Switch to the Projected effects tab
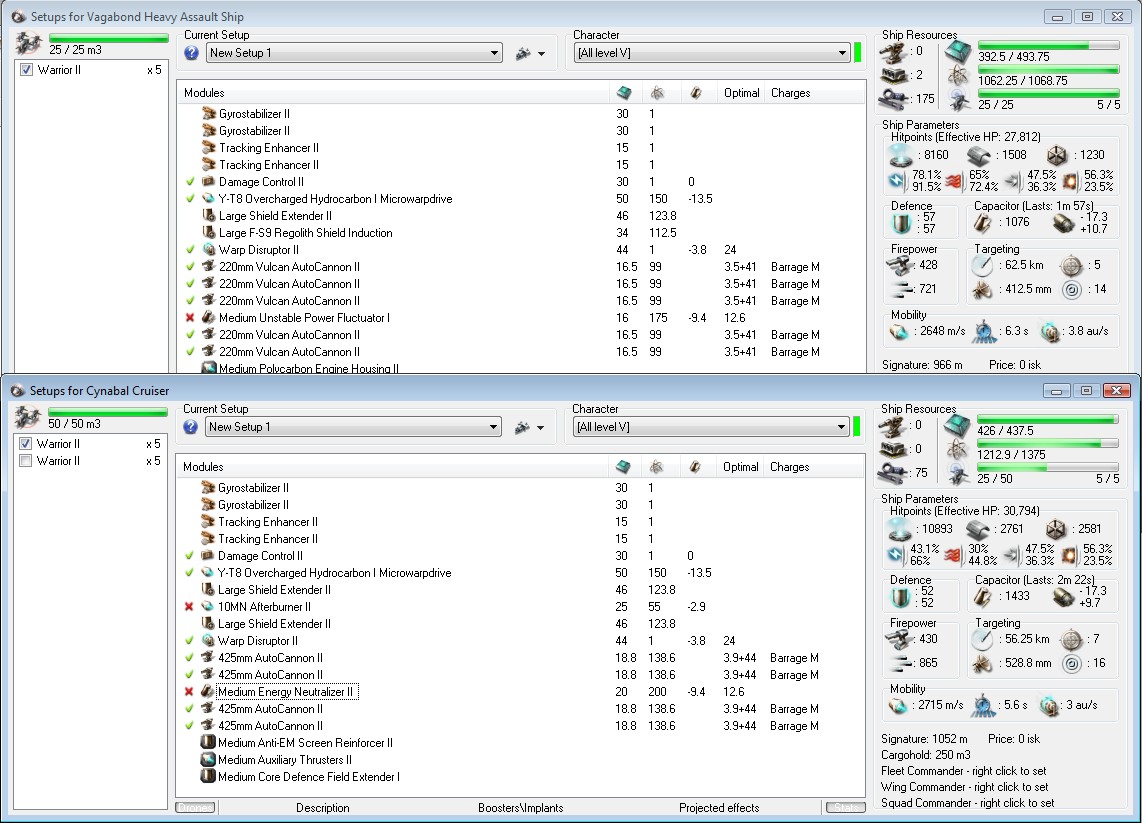The image size is (1142, 823). click(x=719, y=808)
